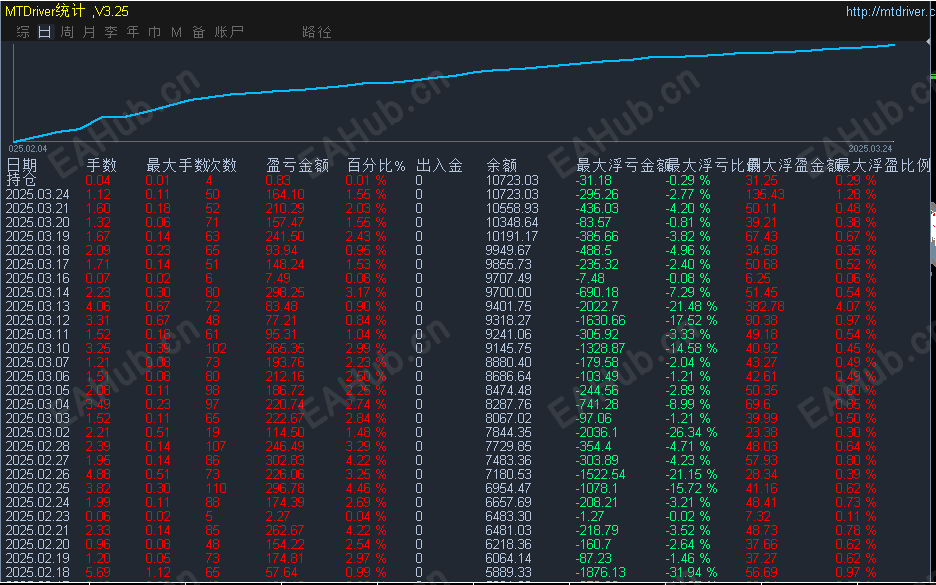Switch to the 账户 account tab

[x=229, y=32]
